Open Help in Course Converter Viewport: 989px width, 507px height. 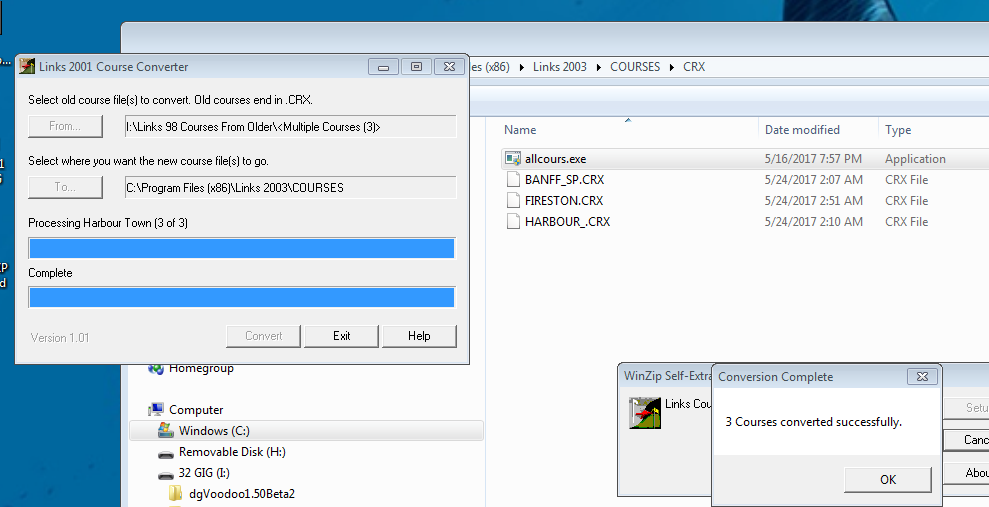(419, 336)
